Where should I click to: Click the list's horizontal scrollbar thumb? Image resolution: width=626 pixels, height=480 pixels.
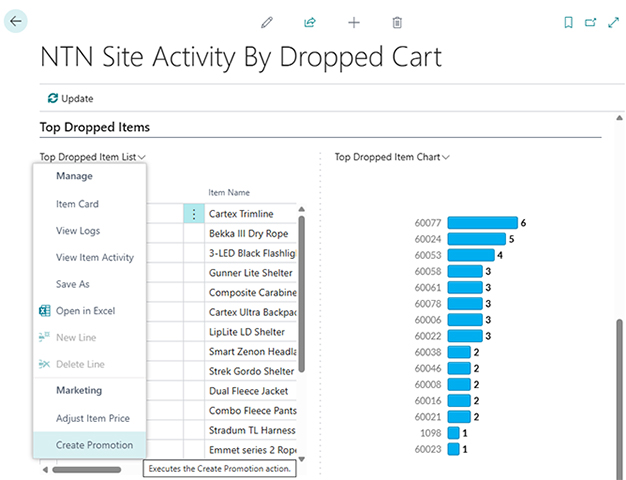(x=87, y=468)
